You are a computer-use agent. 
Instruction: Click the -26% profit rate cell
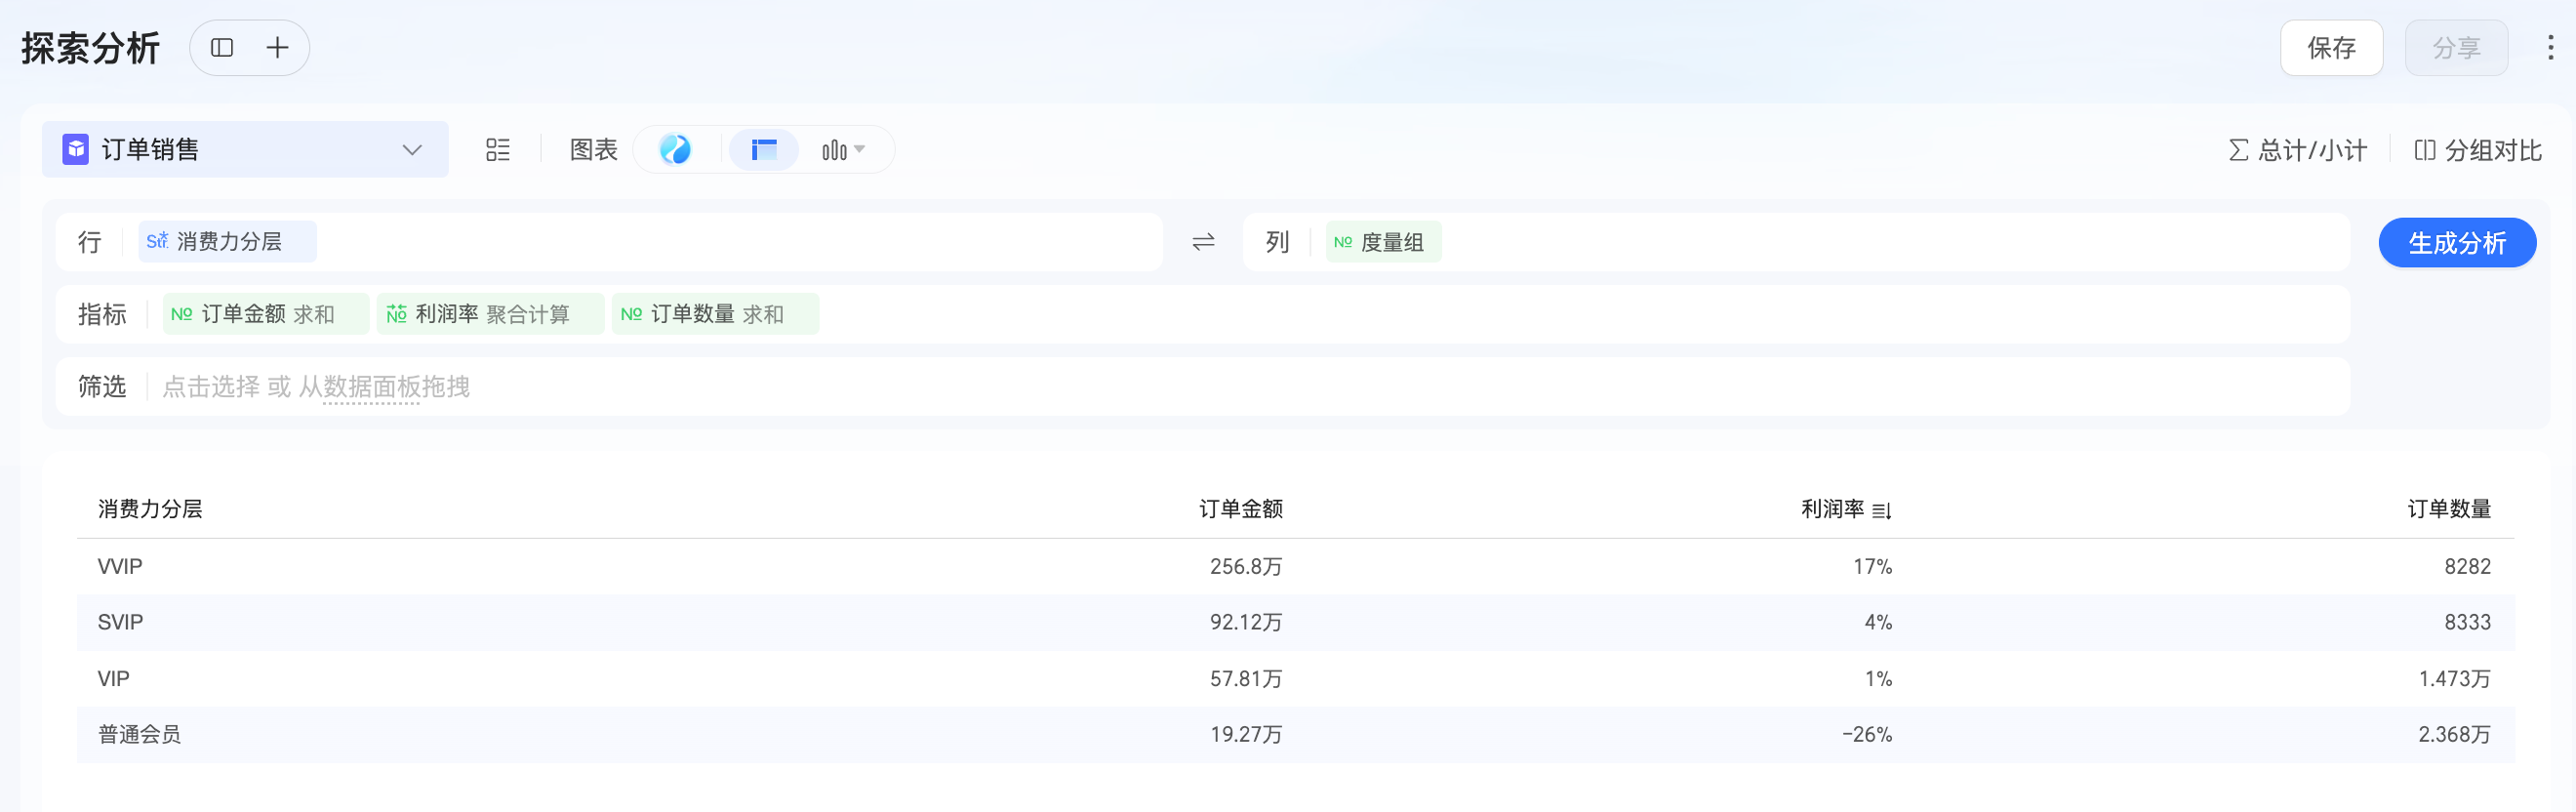(x=1867, y=735)
